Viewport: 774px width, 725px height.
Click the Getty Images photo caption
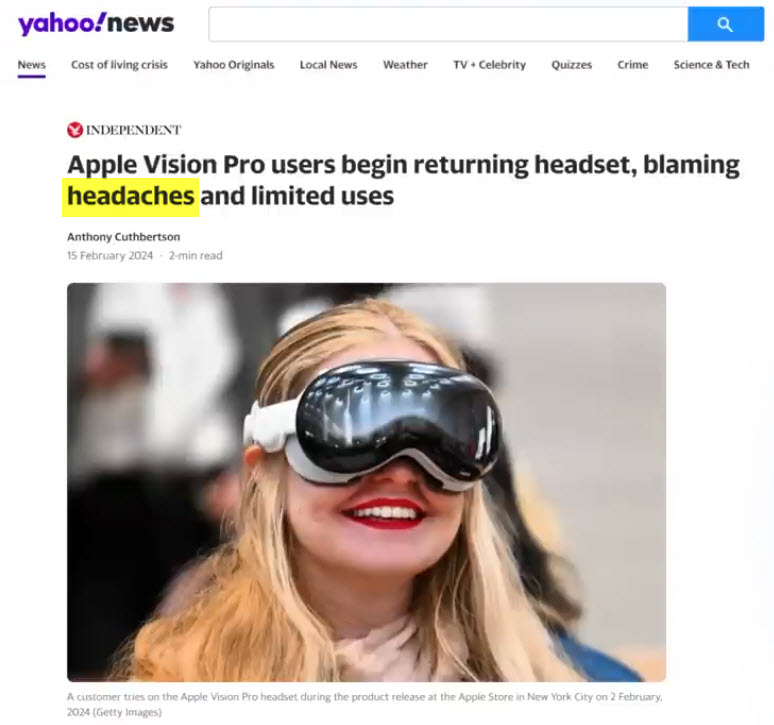point(365,704)
